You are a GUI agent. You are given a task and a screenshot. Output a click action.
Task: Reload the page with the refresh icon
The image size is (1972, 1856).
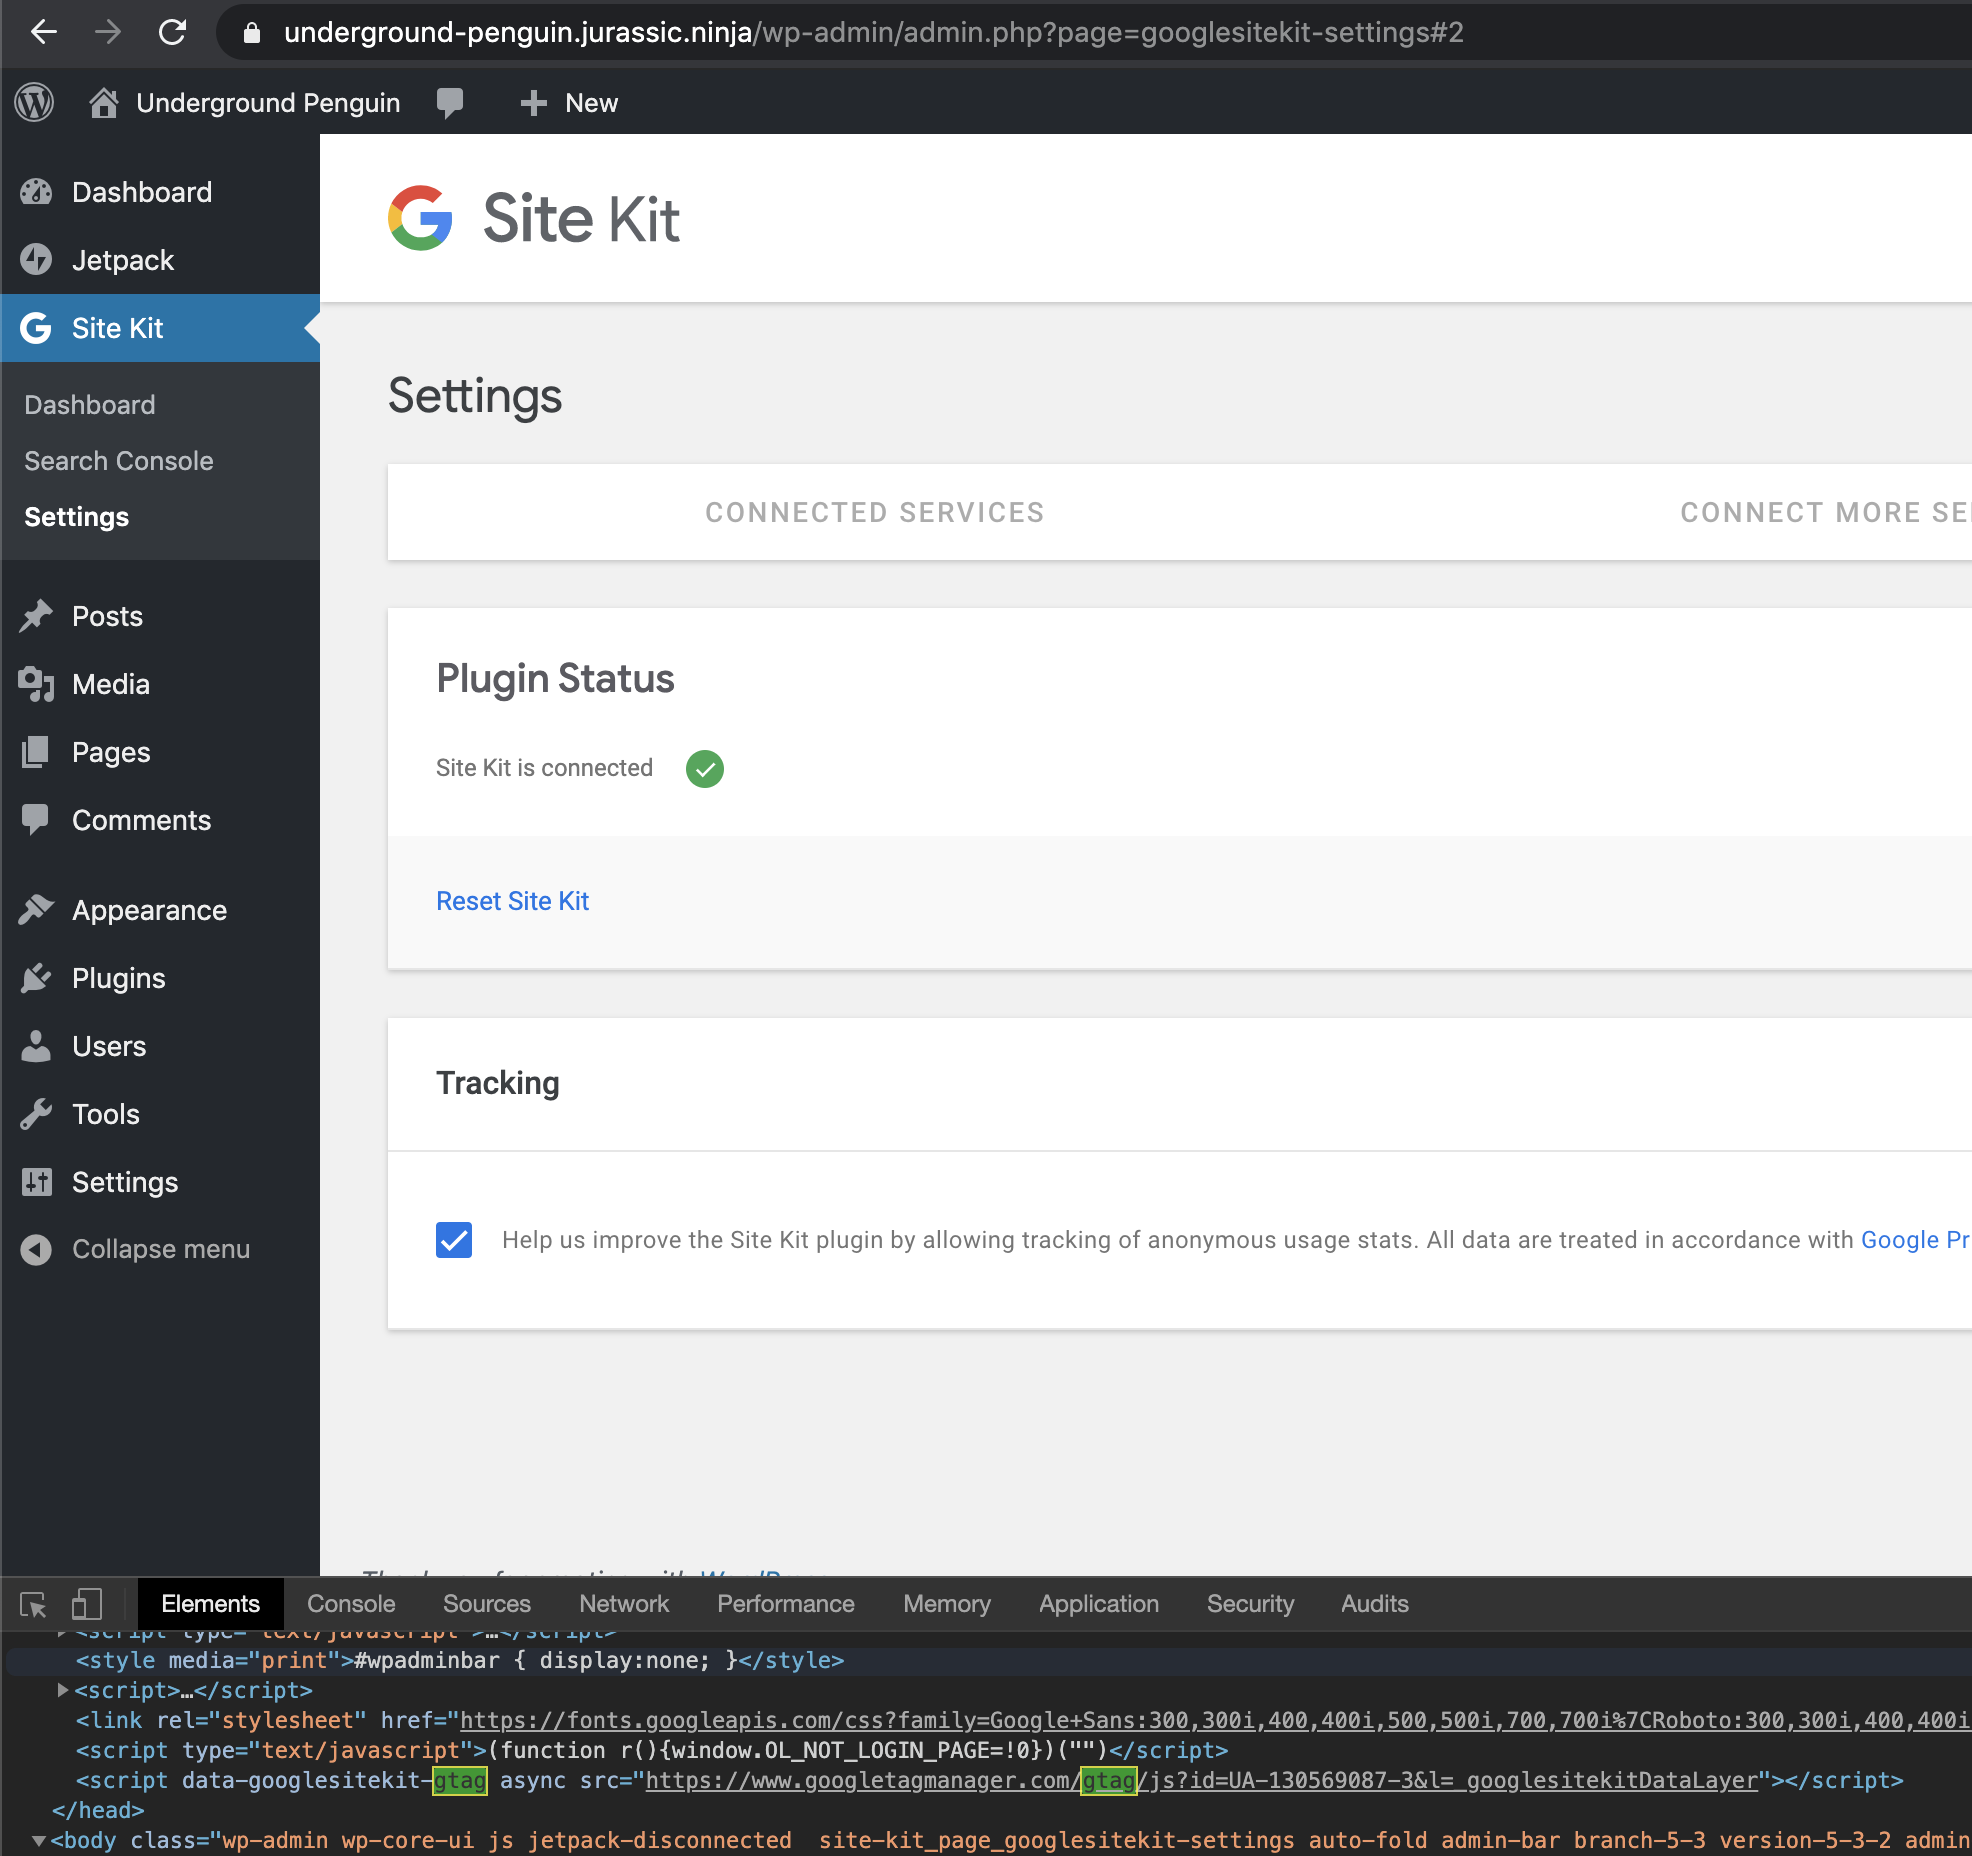(x=172, y=33)
